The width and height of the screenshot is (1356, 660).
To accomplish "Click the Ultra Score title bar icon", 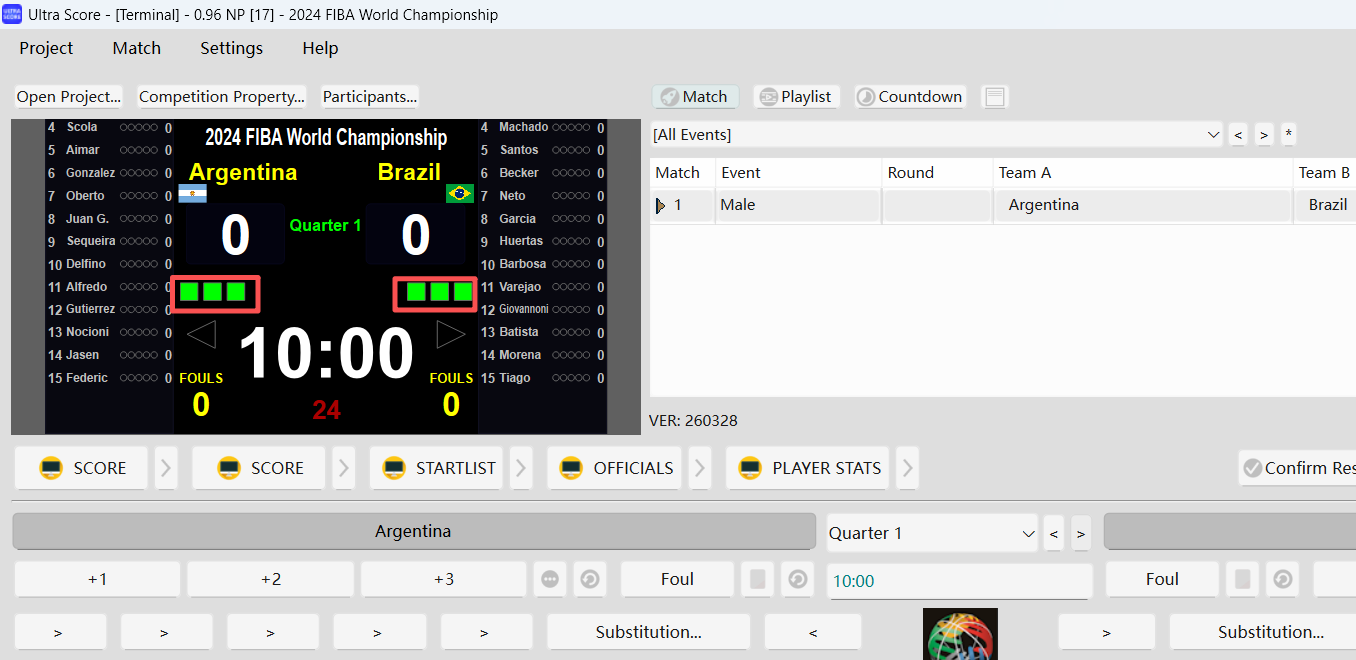I will [x=12, y=14].
